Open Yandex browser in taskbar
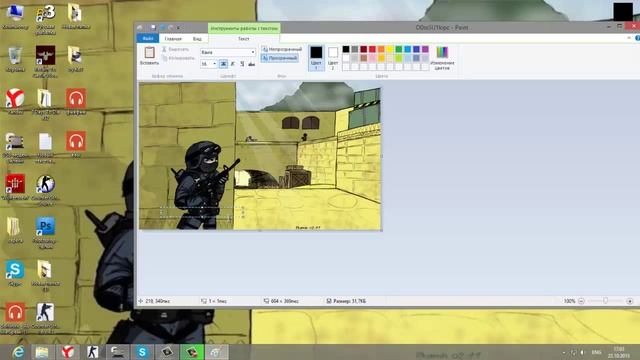640x360 pixels. tap(68, 352)
